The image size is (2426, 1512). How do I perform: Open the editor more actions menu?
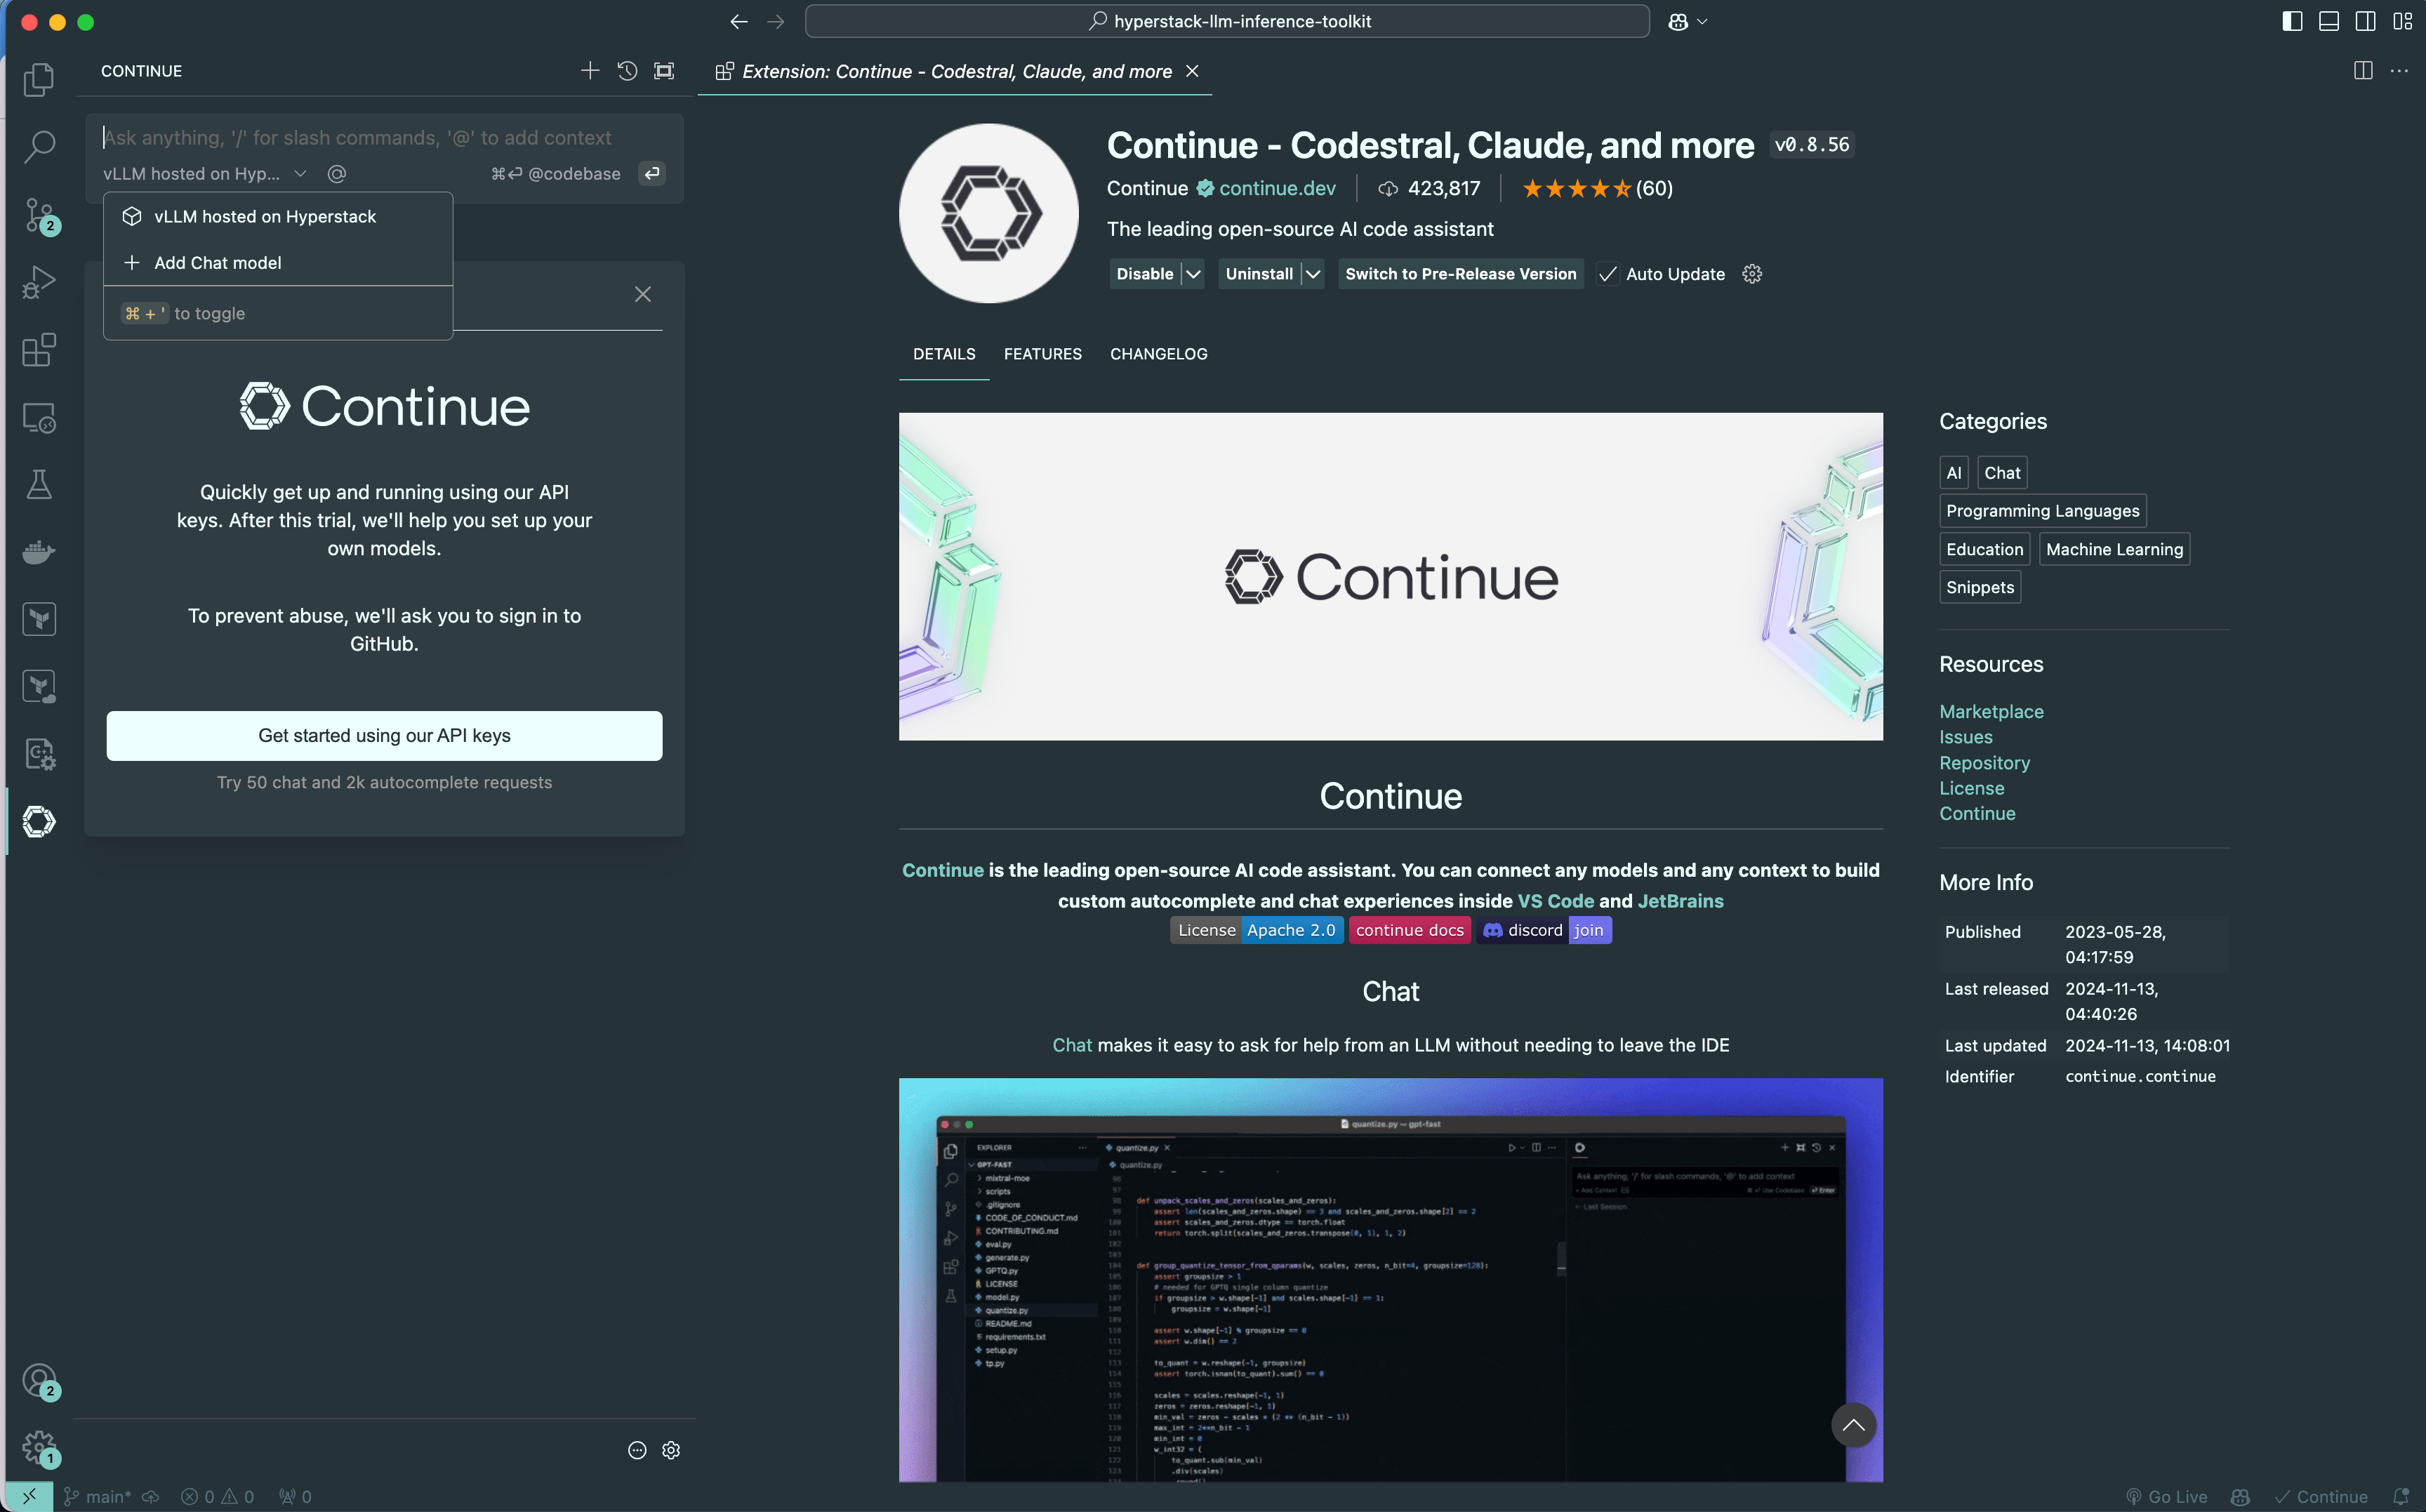pyautogui.click(x=2399, y=71)
